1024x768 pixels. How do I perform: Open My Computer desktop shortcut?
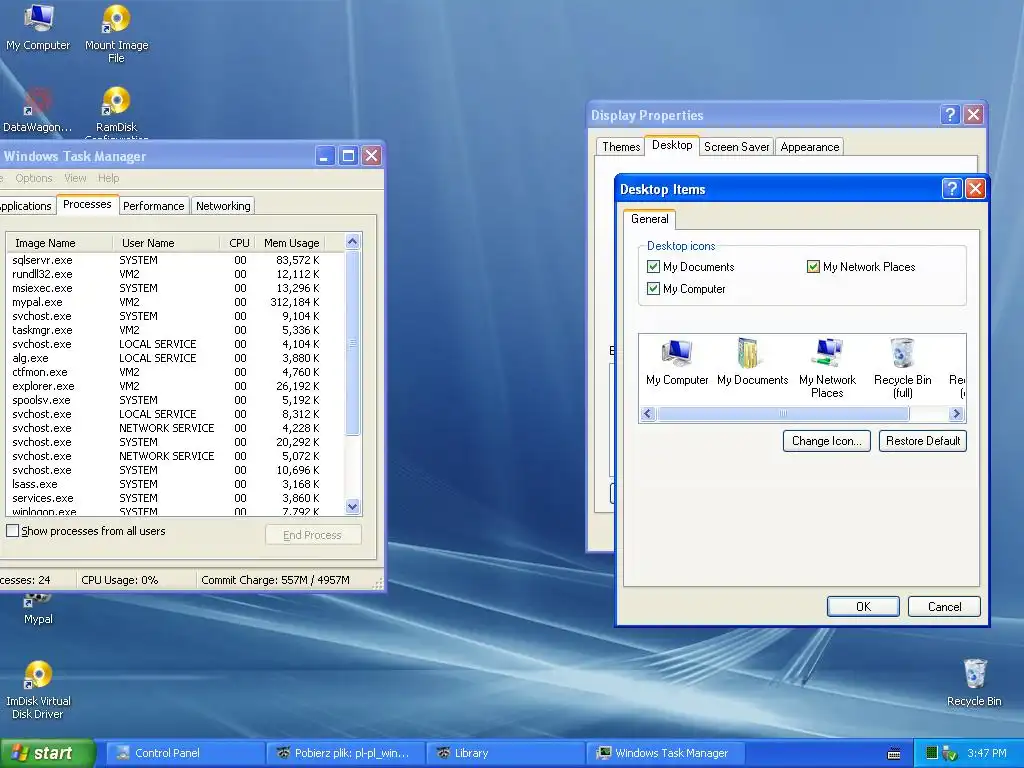point(38,27)
